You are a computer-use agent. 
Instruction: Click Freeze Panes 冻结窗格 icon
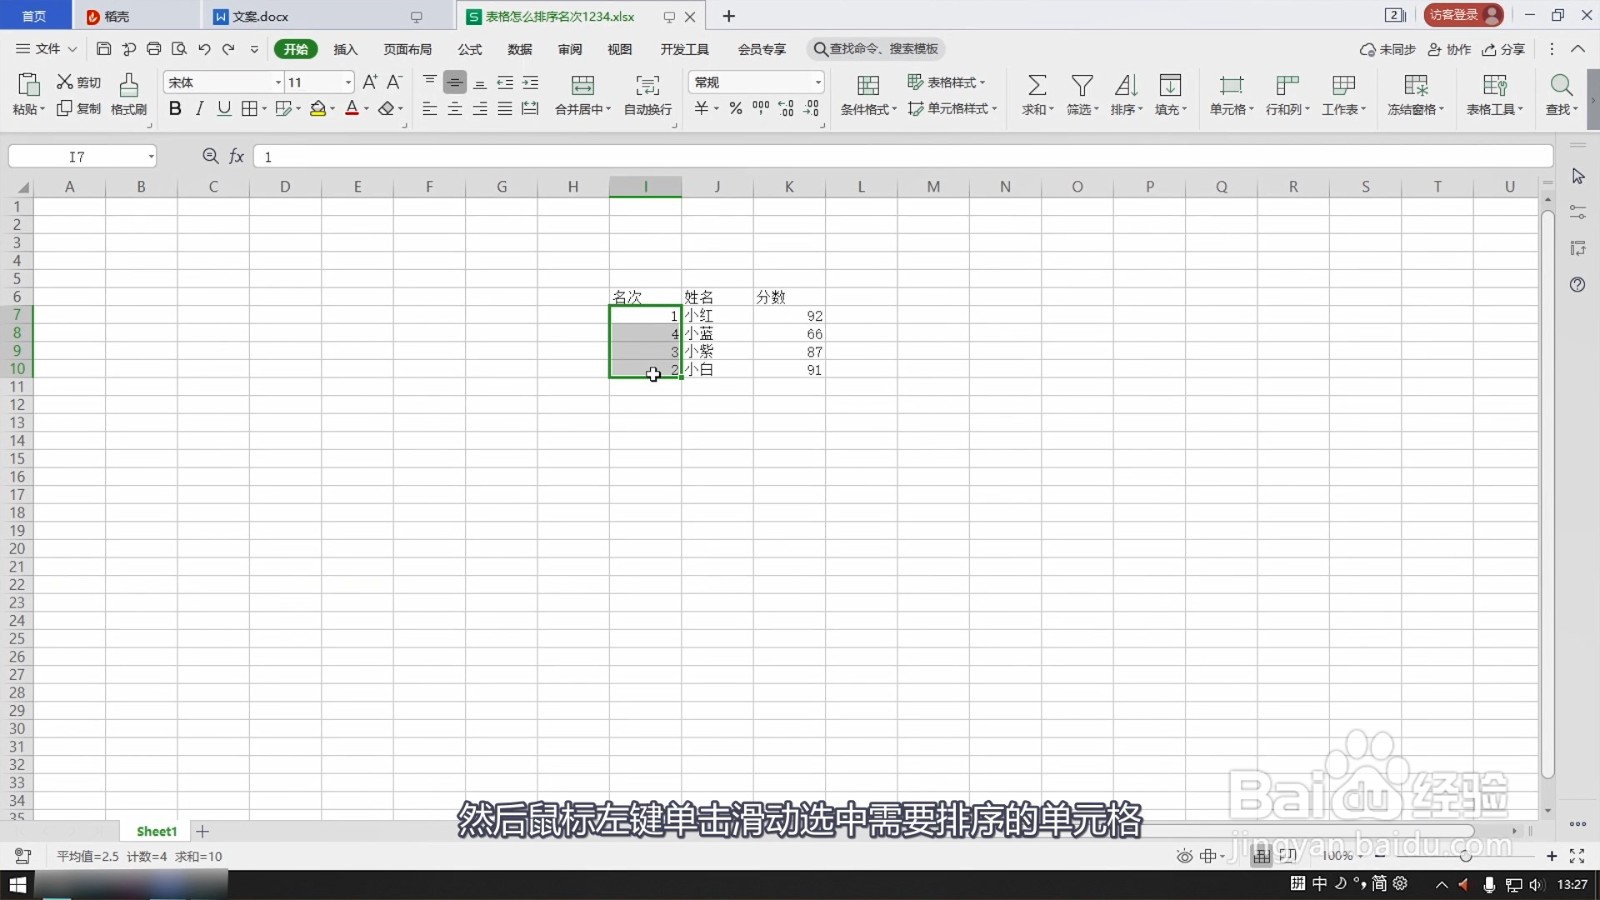[x=1416, y=85]
